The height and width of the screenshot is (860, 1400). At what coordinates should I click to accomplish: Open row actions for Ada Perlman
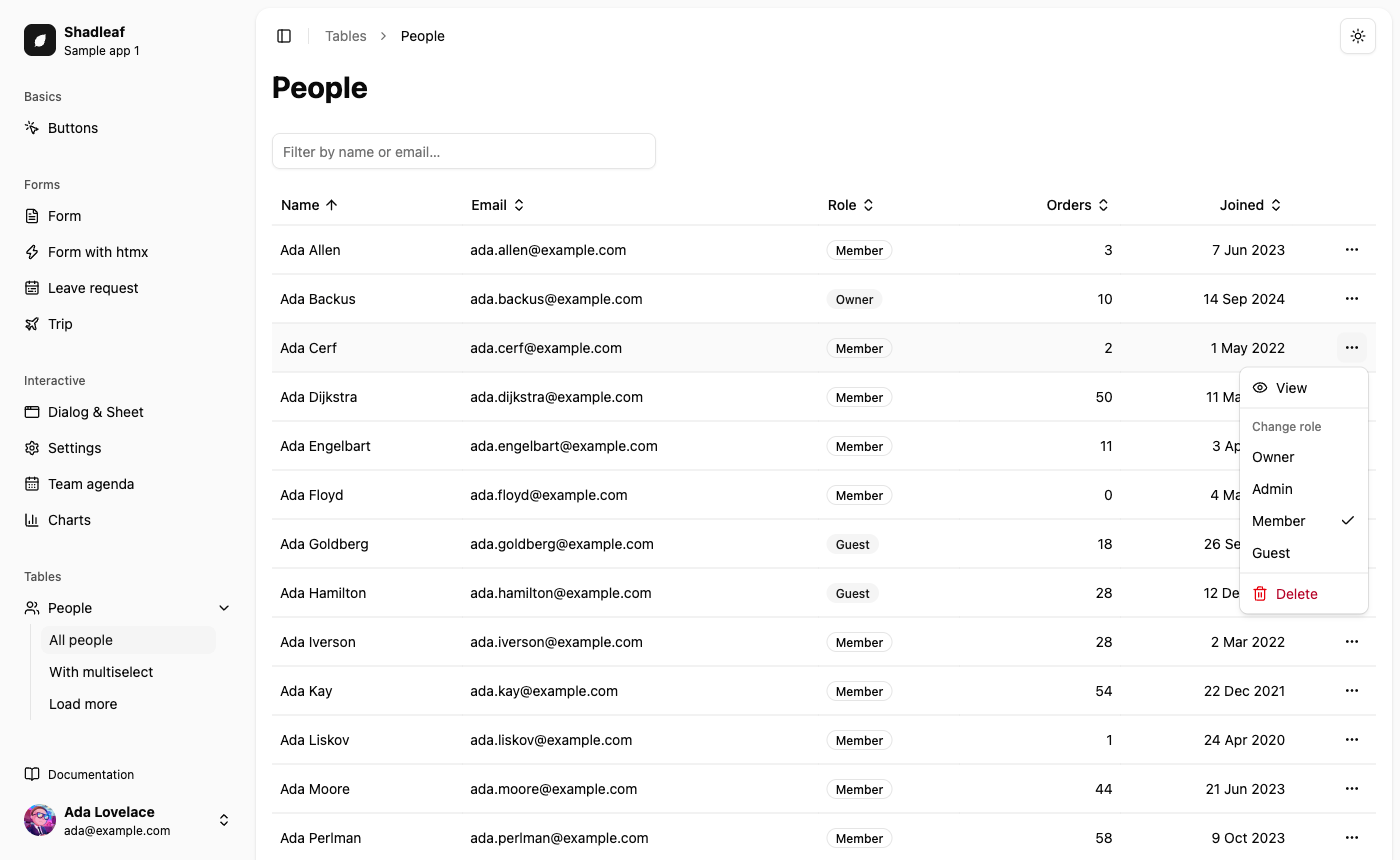point(1352,838)
